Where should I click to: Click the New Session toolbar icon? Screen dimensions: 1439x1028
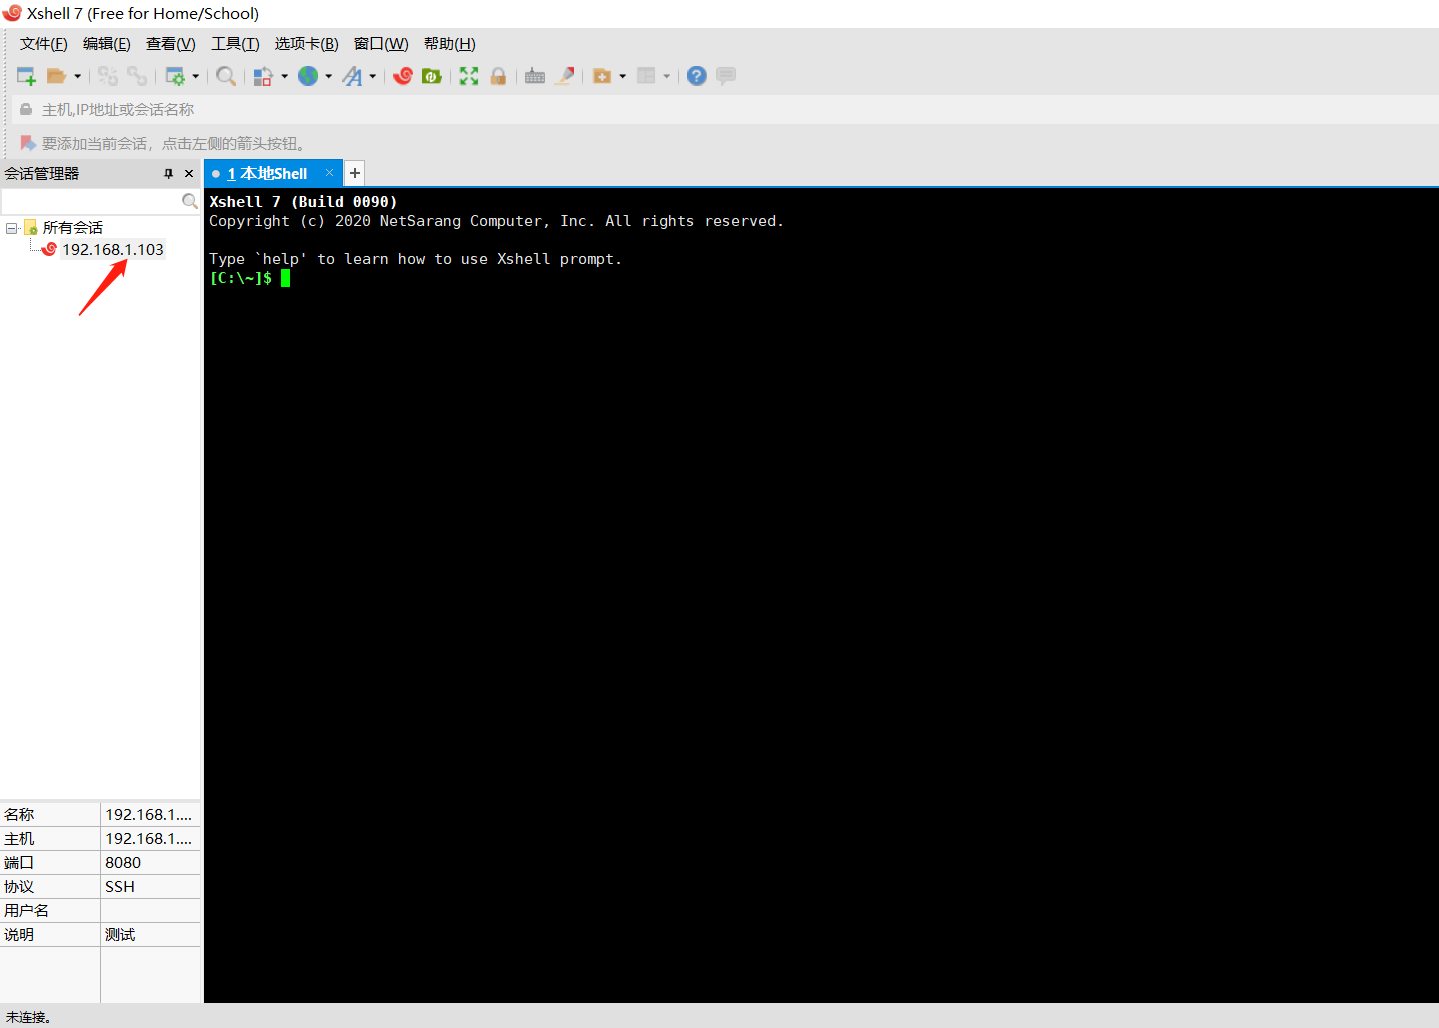(x=26, y=76)
